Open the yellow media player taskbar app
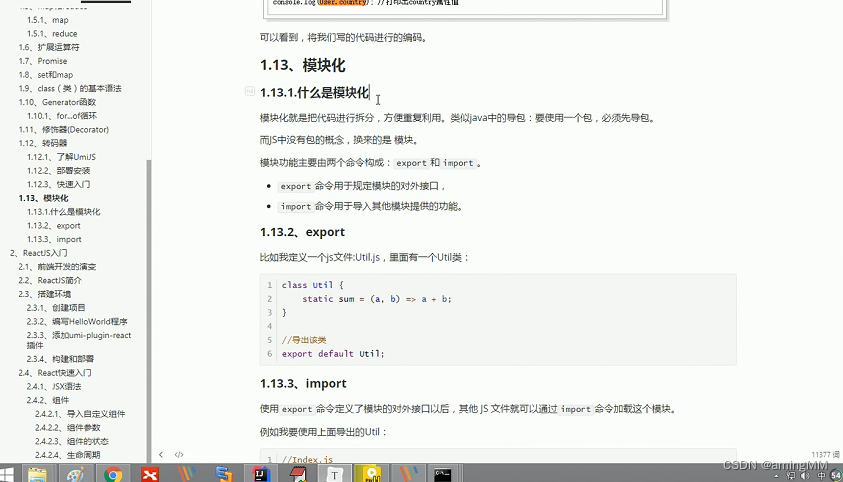Image resolution: width=843 pixels, height=482 pixels. 372,474
